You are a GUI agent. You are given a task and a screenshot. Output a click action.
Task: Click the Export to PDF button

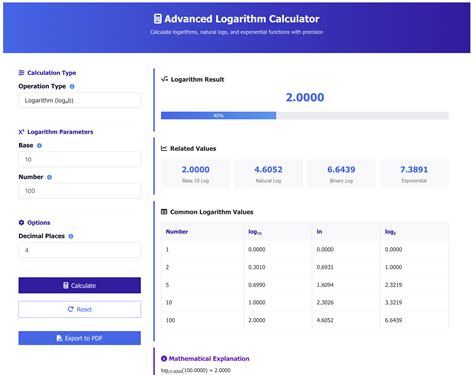80,338
